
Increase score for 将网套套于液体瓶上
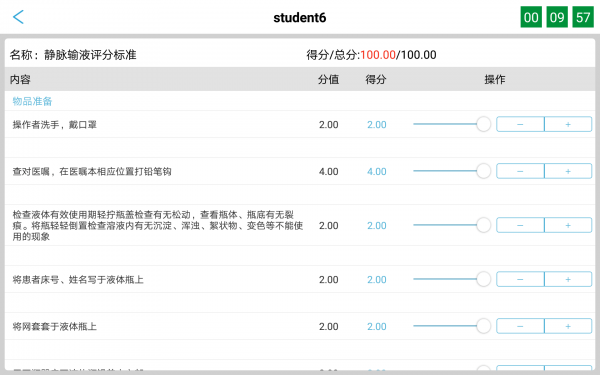568,326
